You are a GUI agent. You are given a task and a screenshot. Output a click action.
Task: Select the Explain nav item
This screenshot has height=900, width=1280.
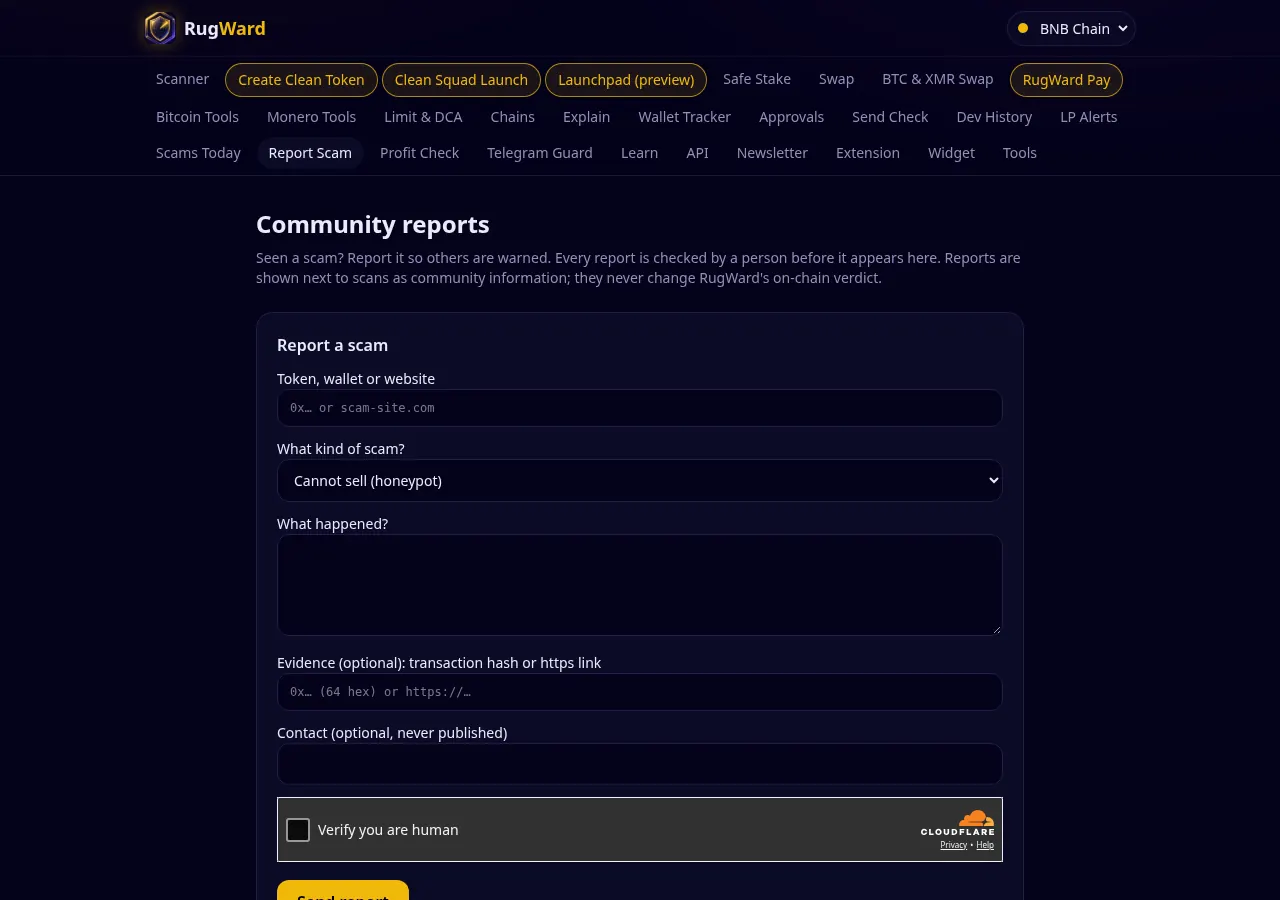tap(586, 117)
